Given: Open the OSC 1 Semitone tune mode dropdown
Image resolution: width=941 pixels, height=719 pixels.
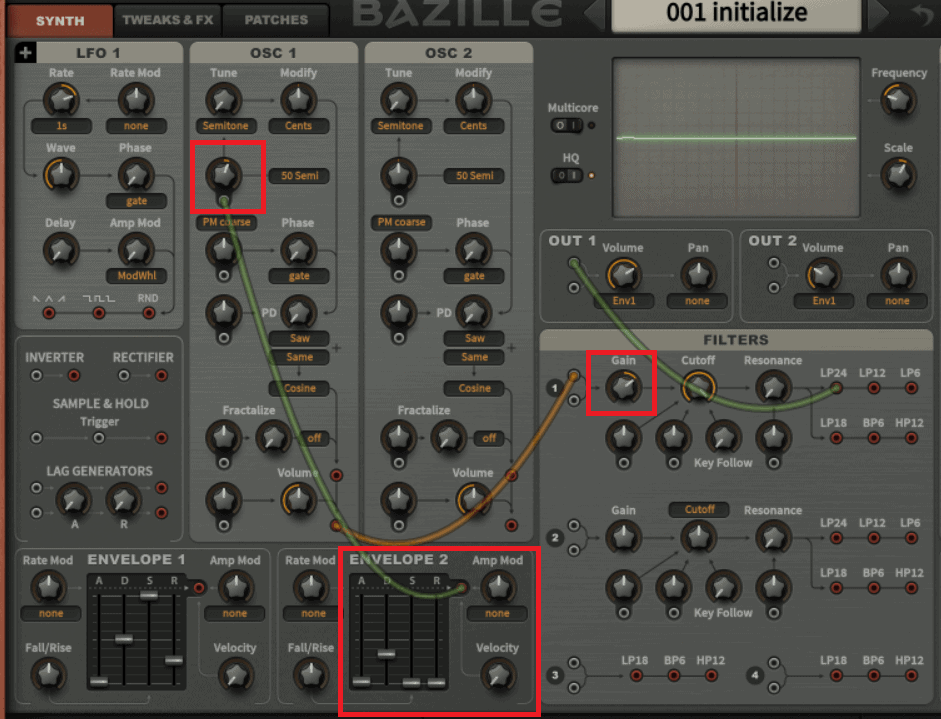Looking at the screenshot, I should pyautogui.click(x=224, y=126).
